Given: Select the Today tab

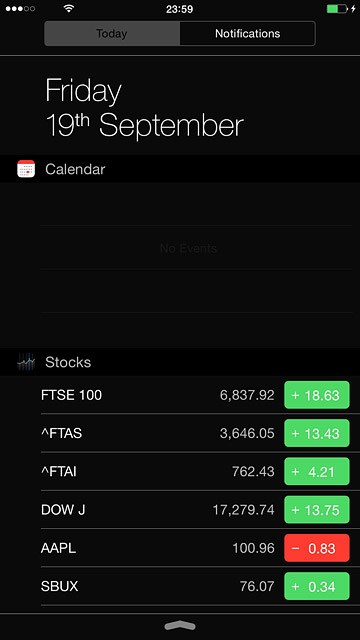Looking at the screenshot, I should (x=112, y=33).
